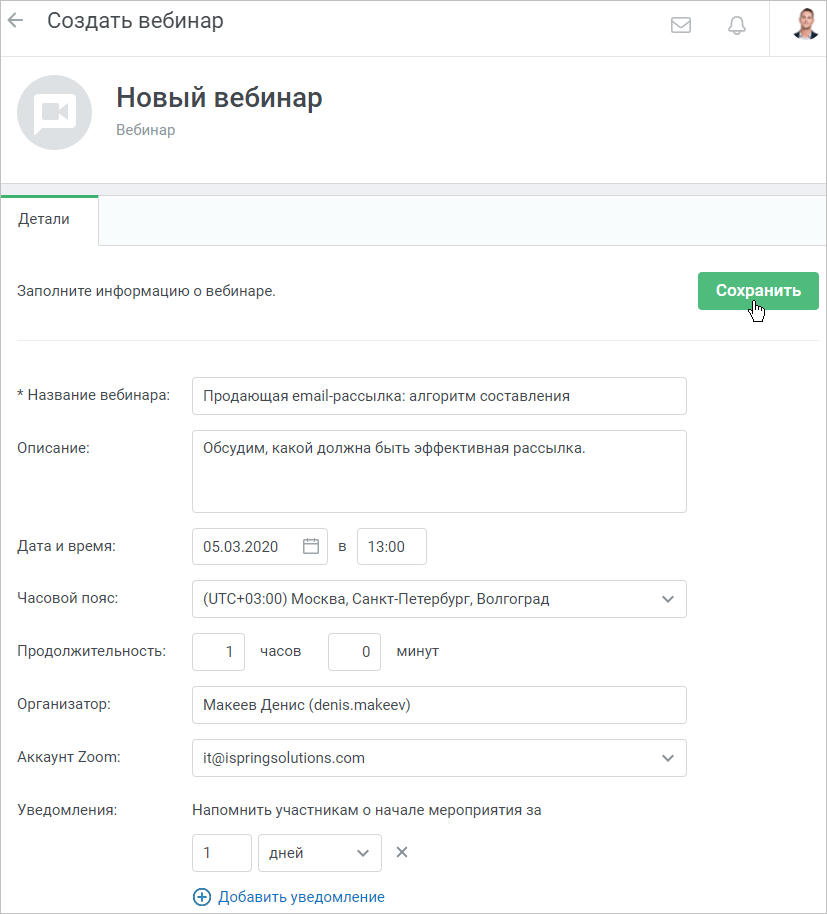This screenshot has width=827, height=914.
Task: Click the green Сохранить button
Action: point(758,290)
